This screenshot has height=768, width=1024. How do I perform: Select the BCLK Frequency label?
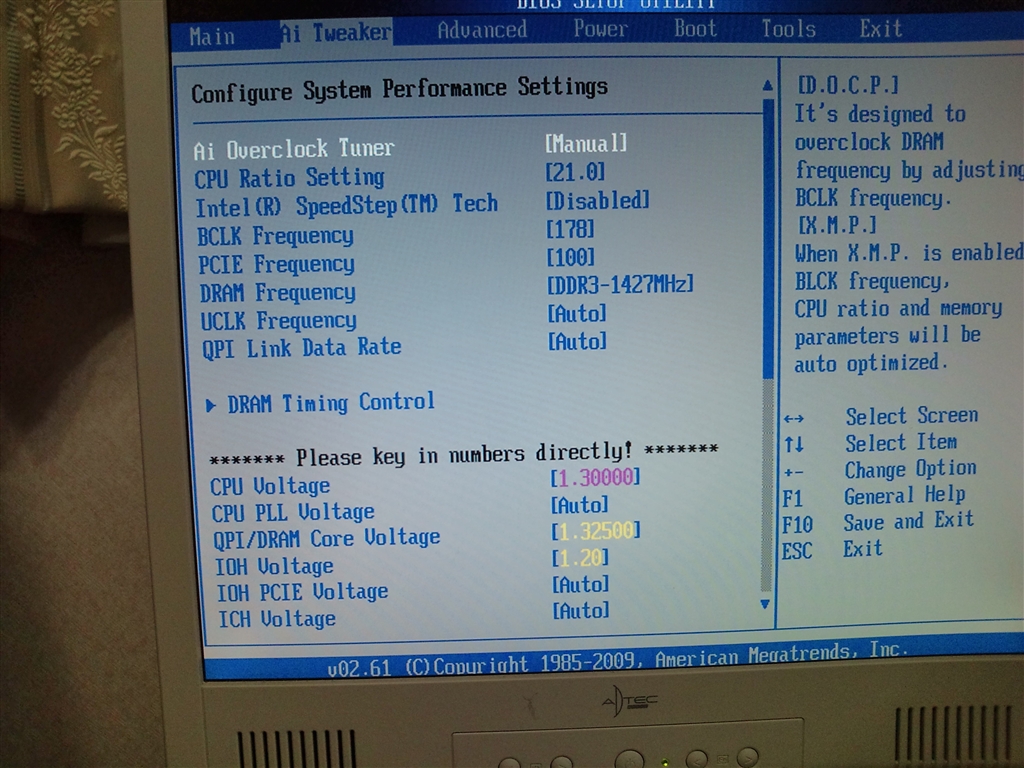tap(275, 236)
